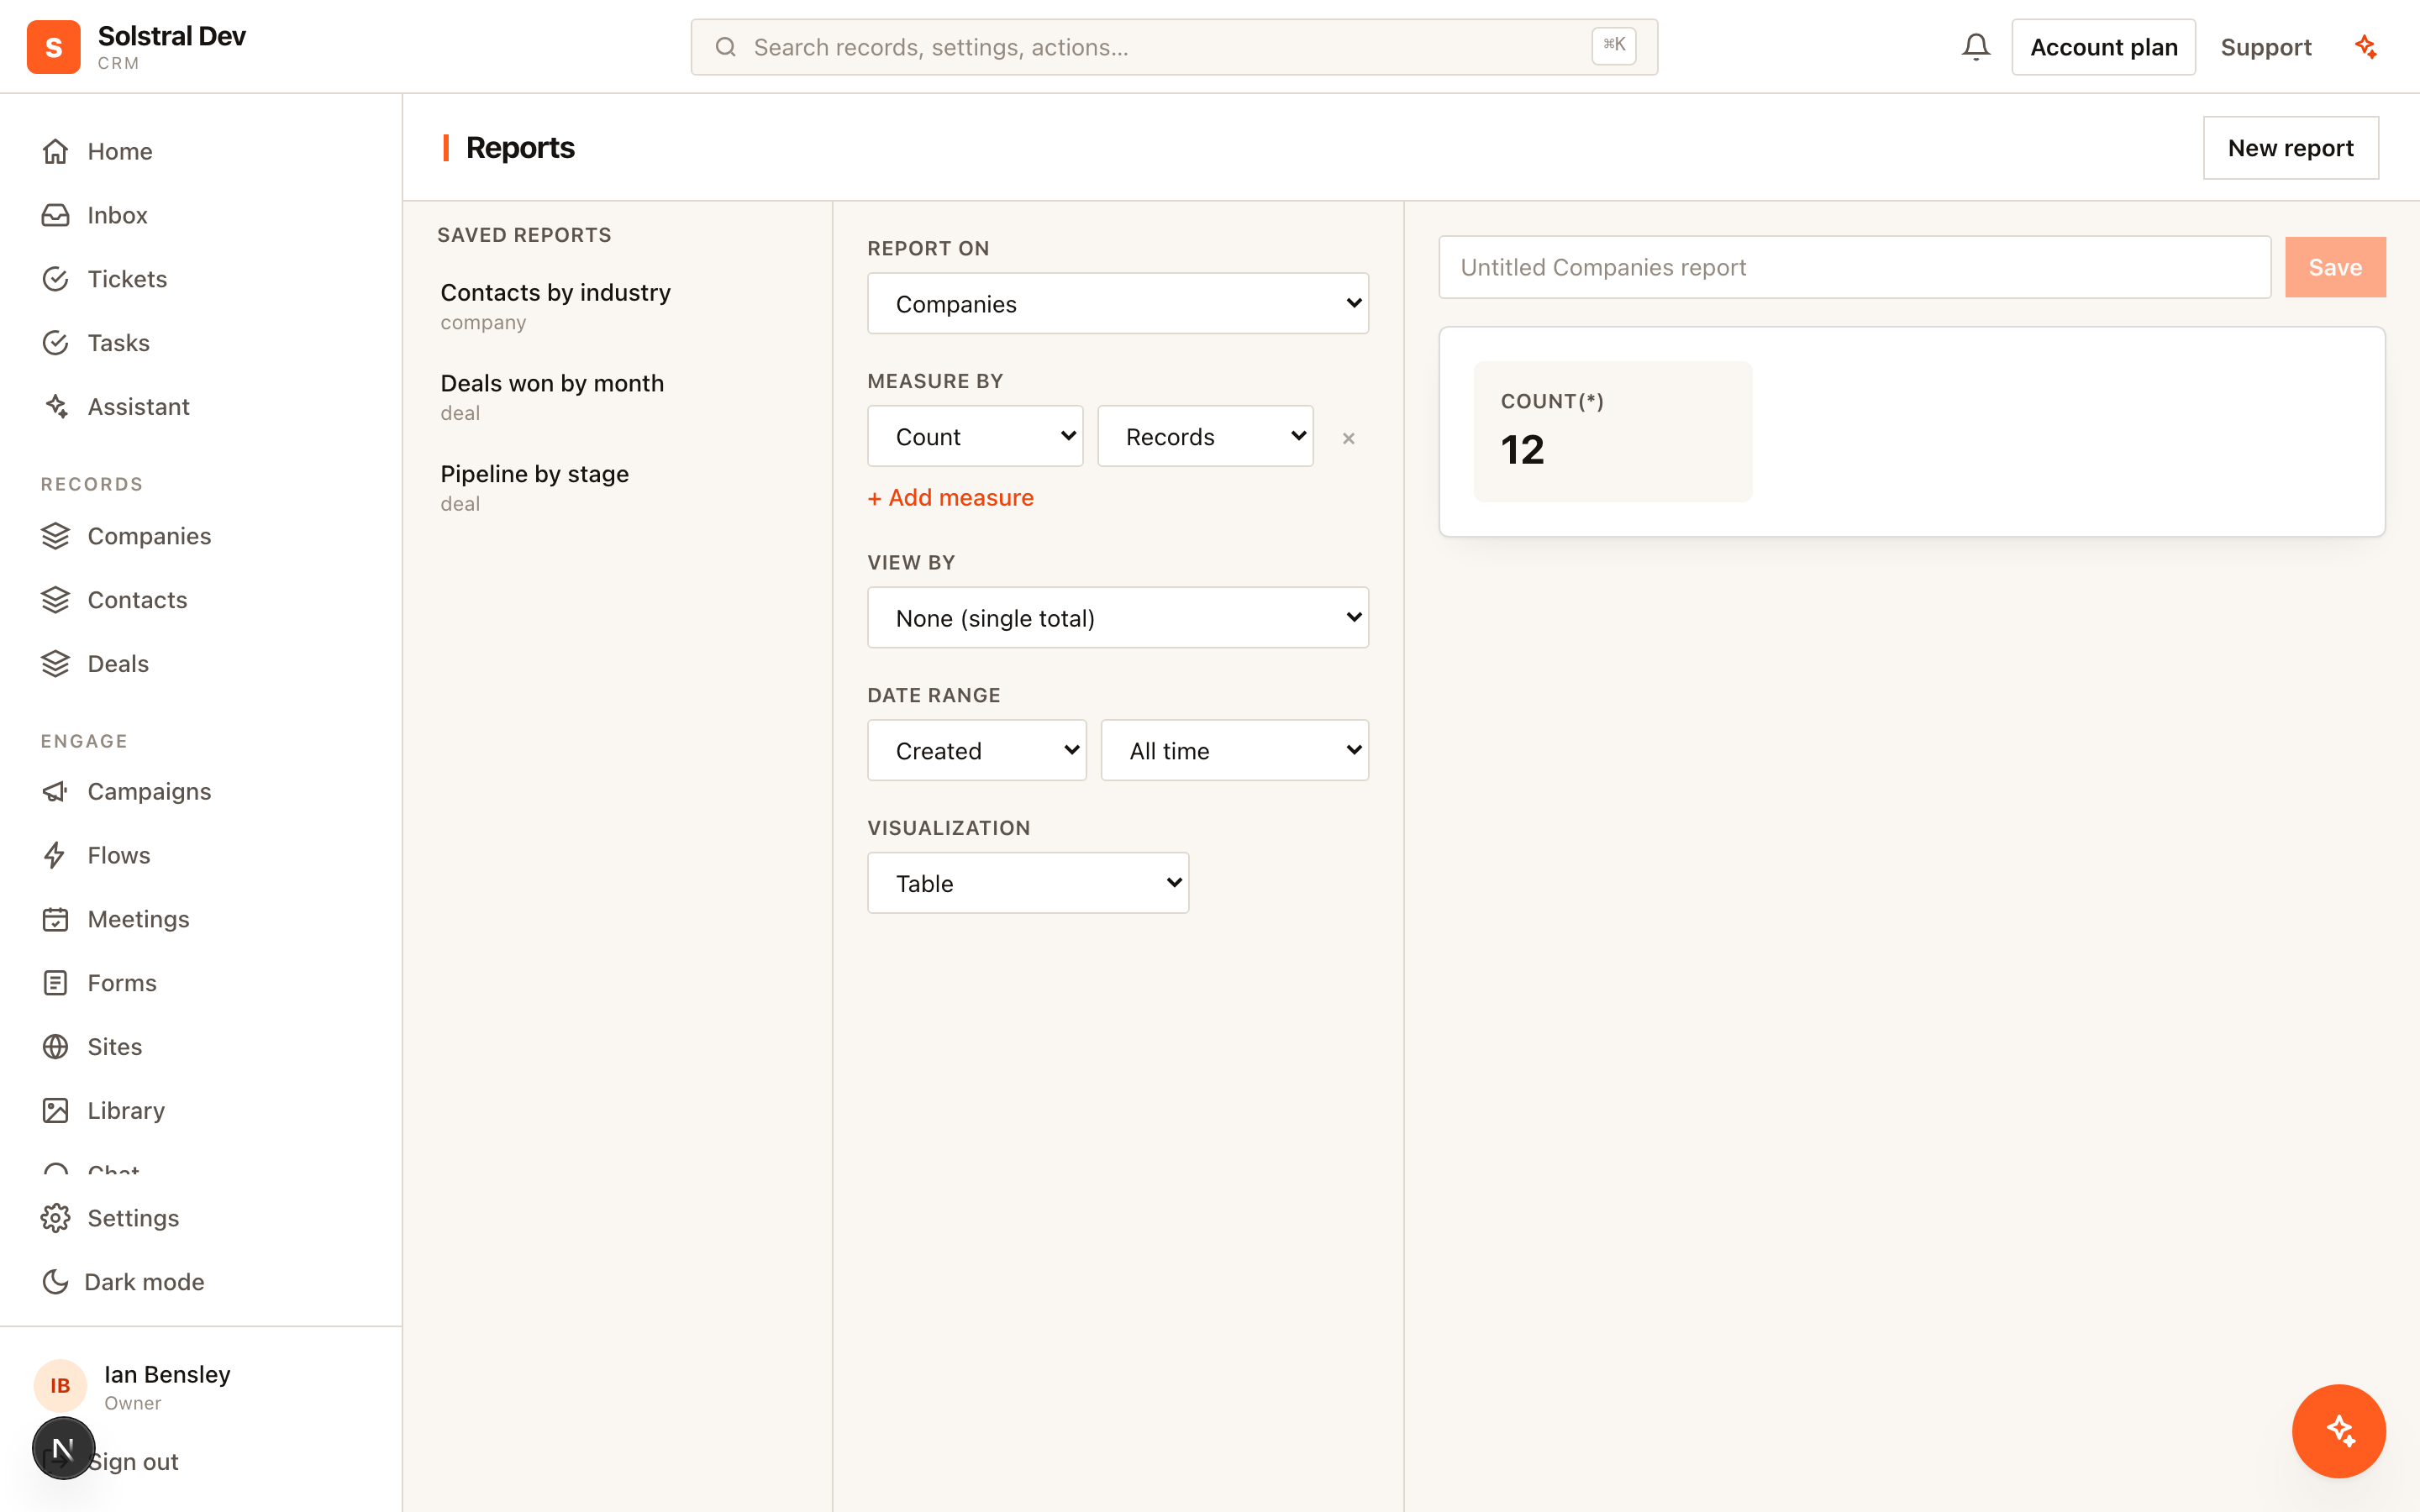Open the Created date field dropdown
This screenshot has width=2420, height=1512.
[x=976, y=750]
